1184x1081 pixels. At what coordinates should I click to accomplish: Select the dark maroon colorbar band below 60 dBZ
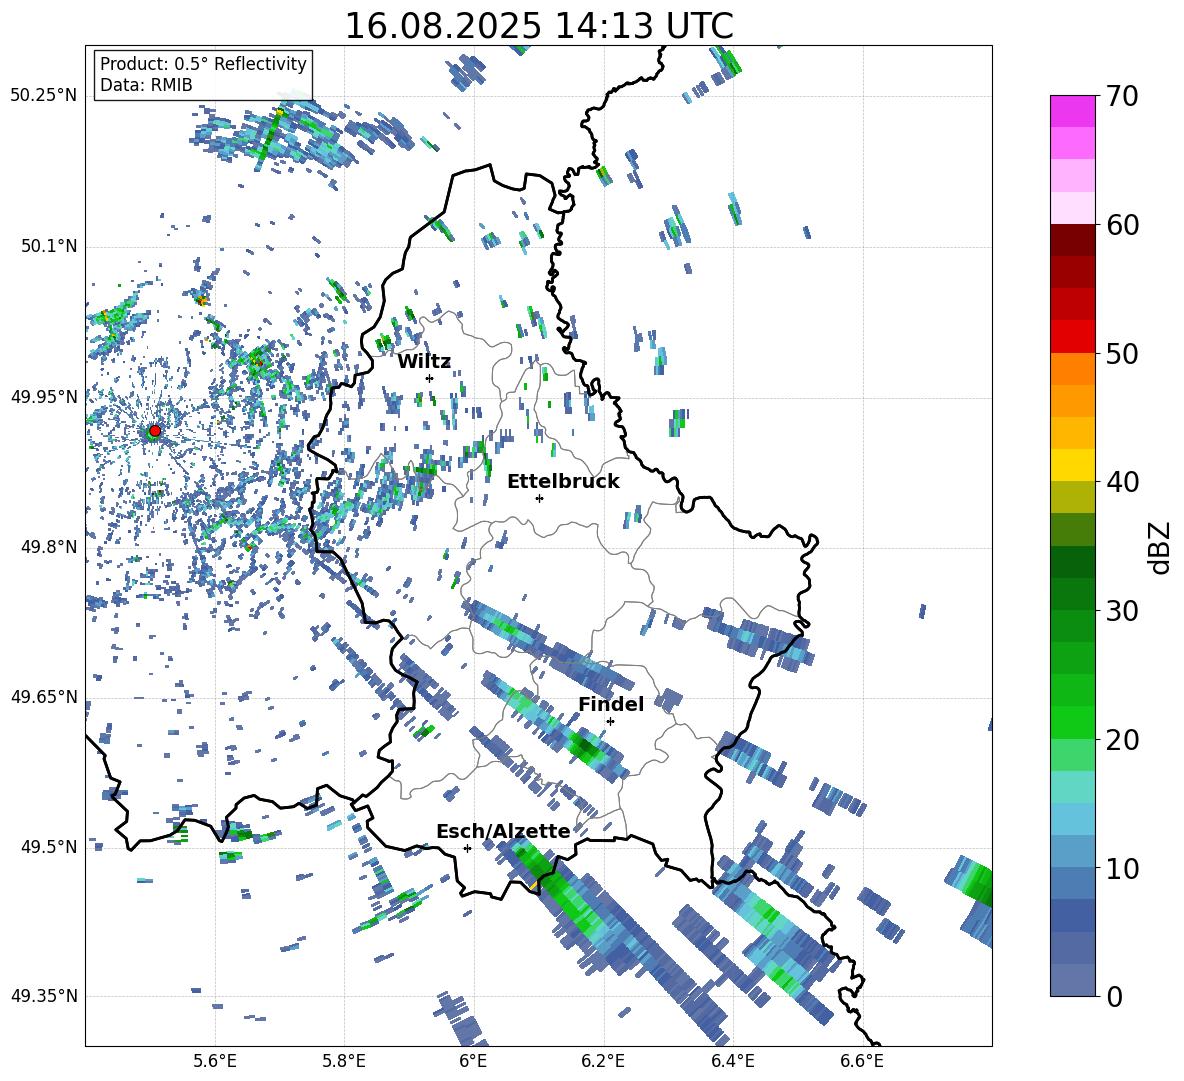pyautogui.click(x=1072, y=240)
